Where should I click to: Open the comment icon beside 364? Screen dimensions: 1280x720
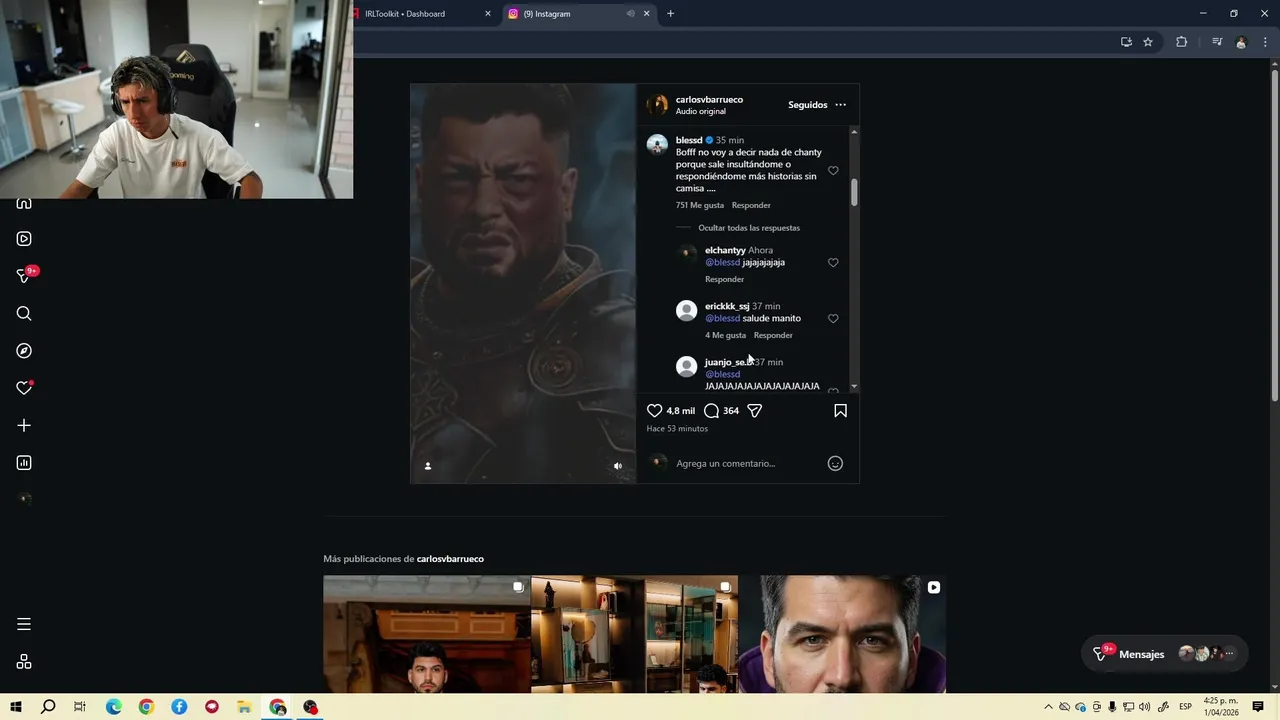click(711, 411)
